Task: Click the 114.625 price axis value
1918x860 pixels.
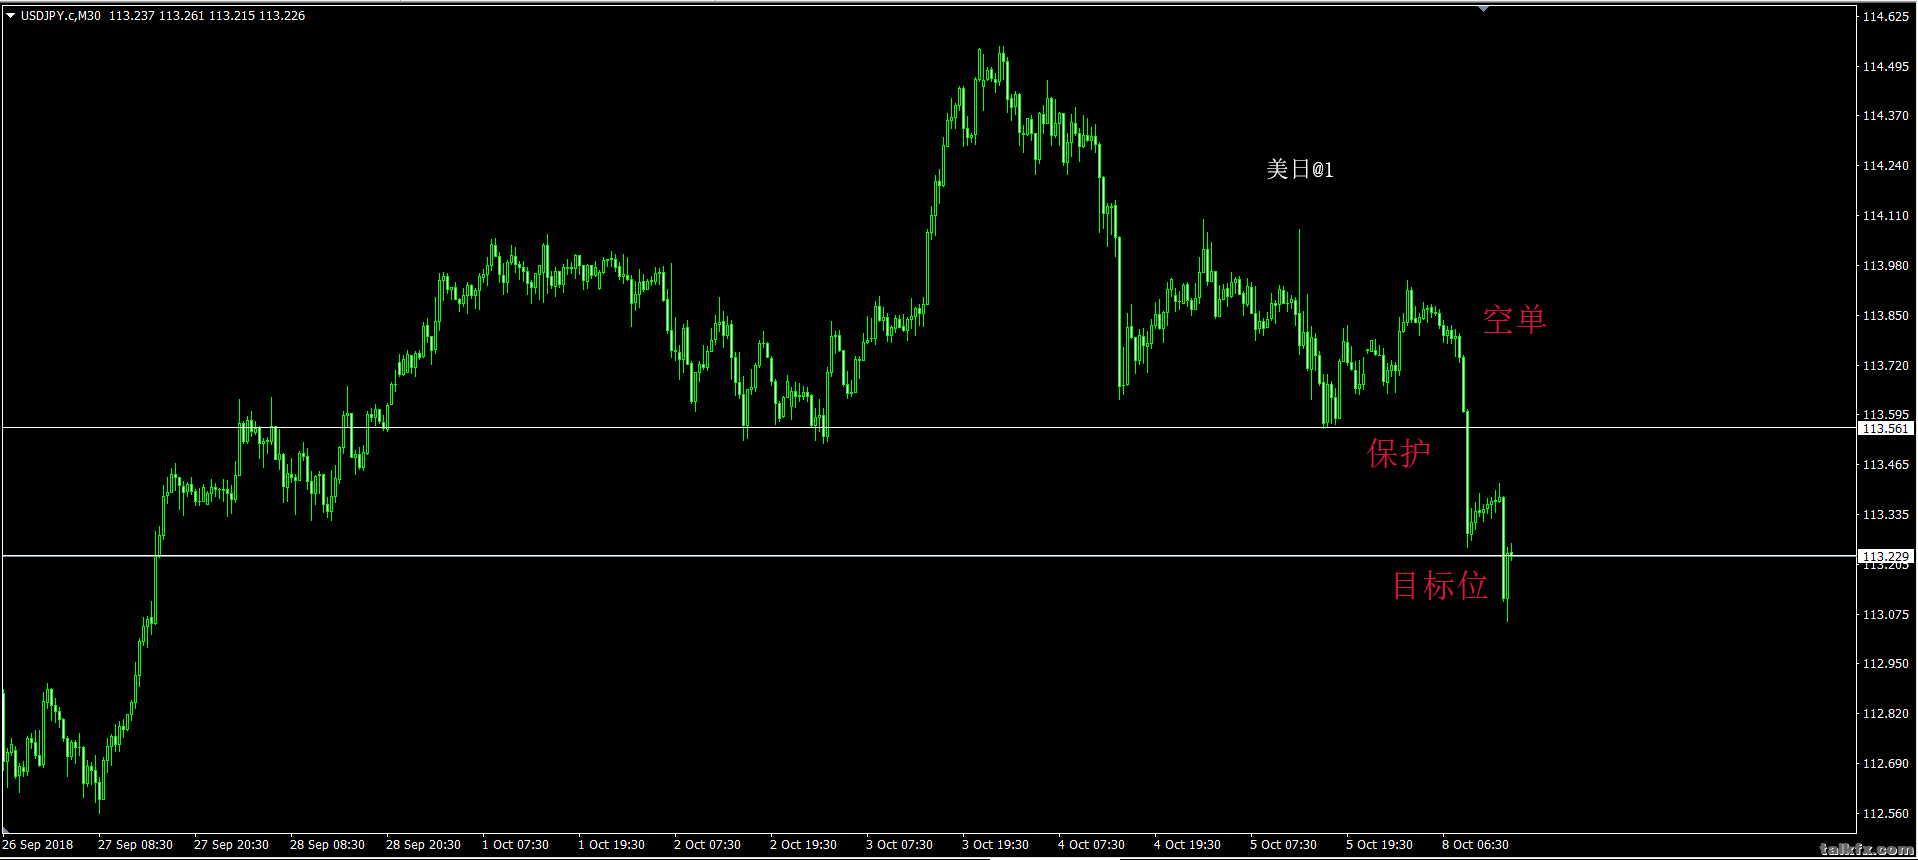Action: (1886, 17)
